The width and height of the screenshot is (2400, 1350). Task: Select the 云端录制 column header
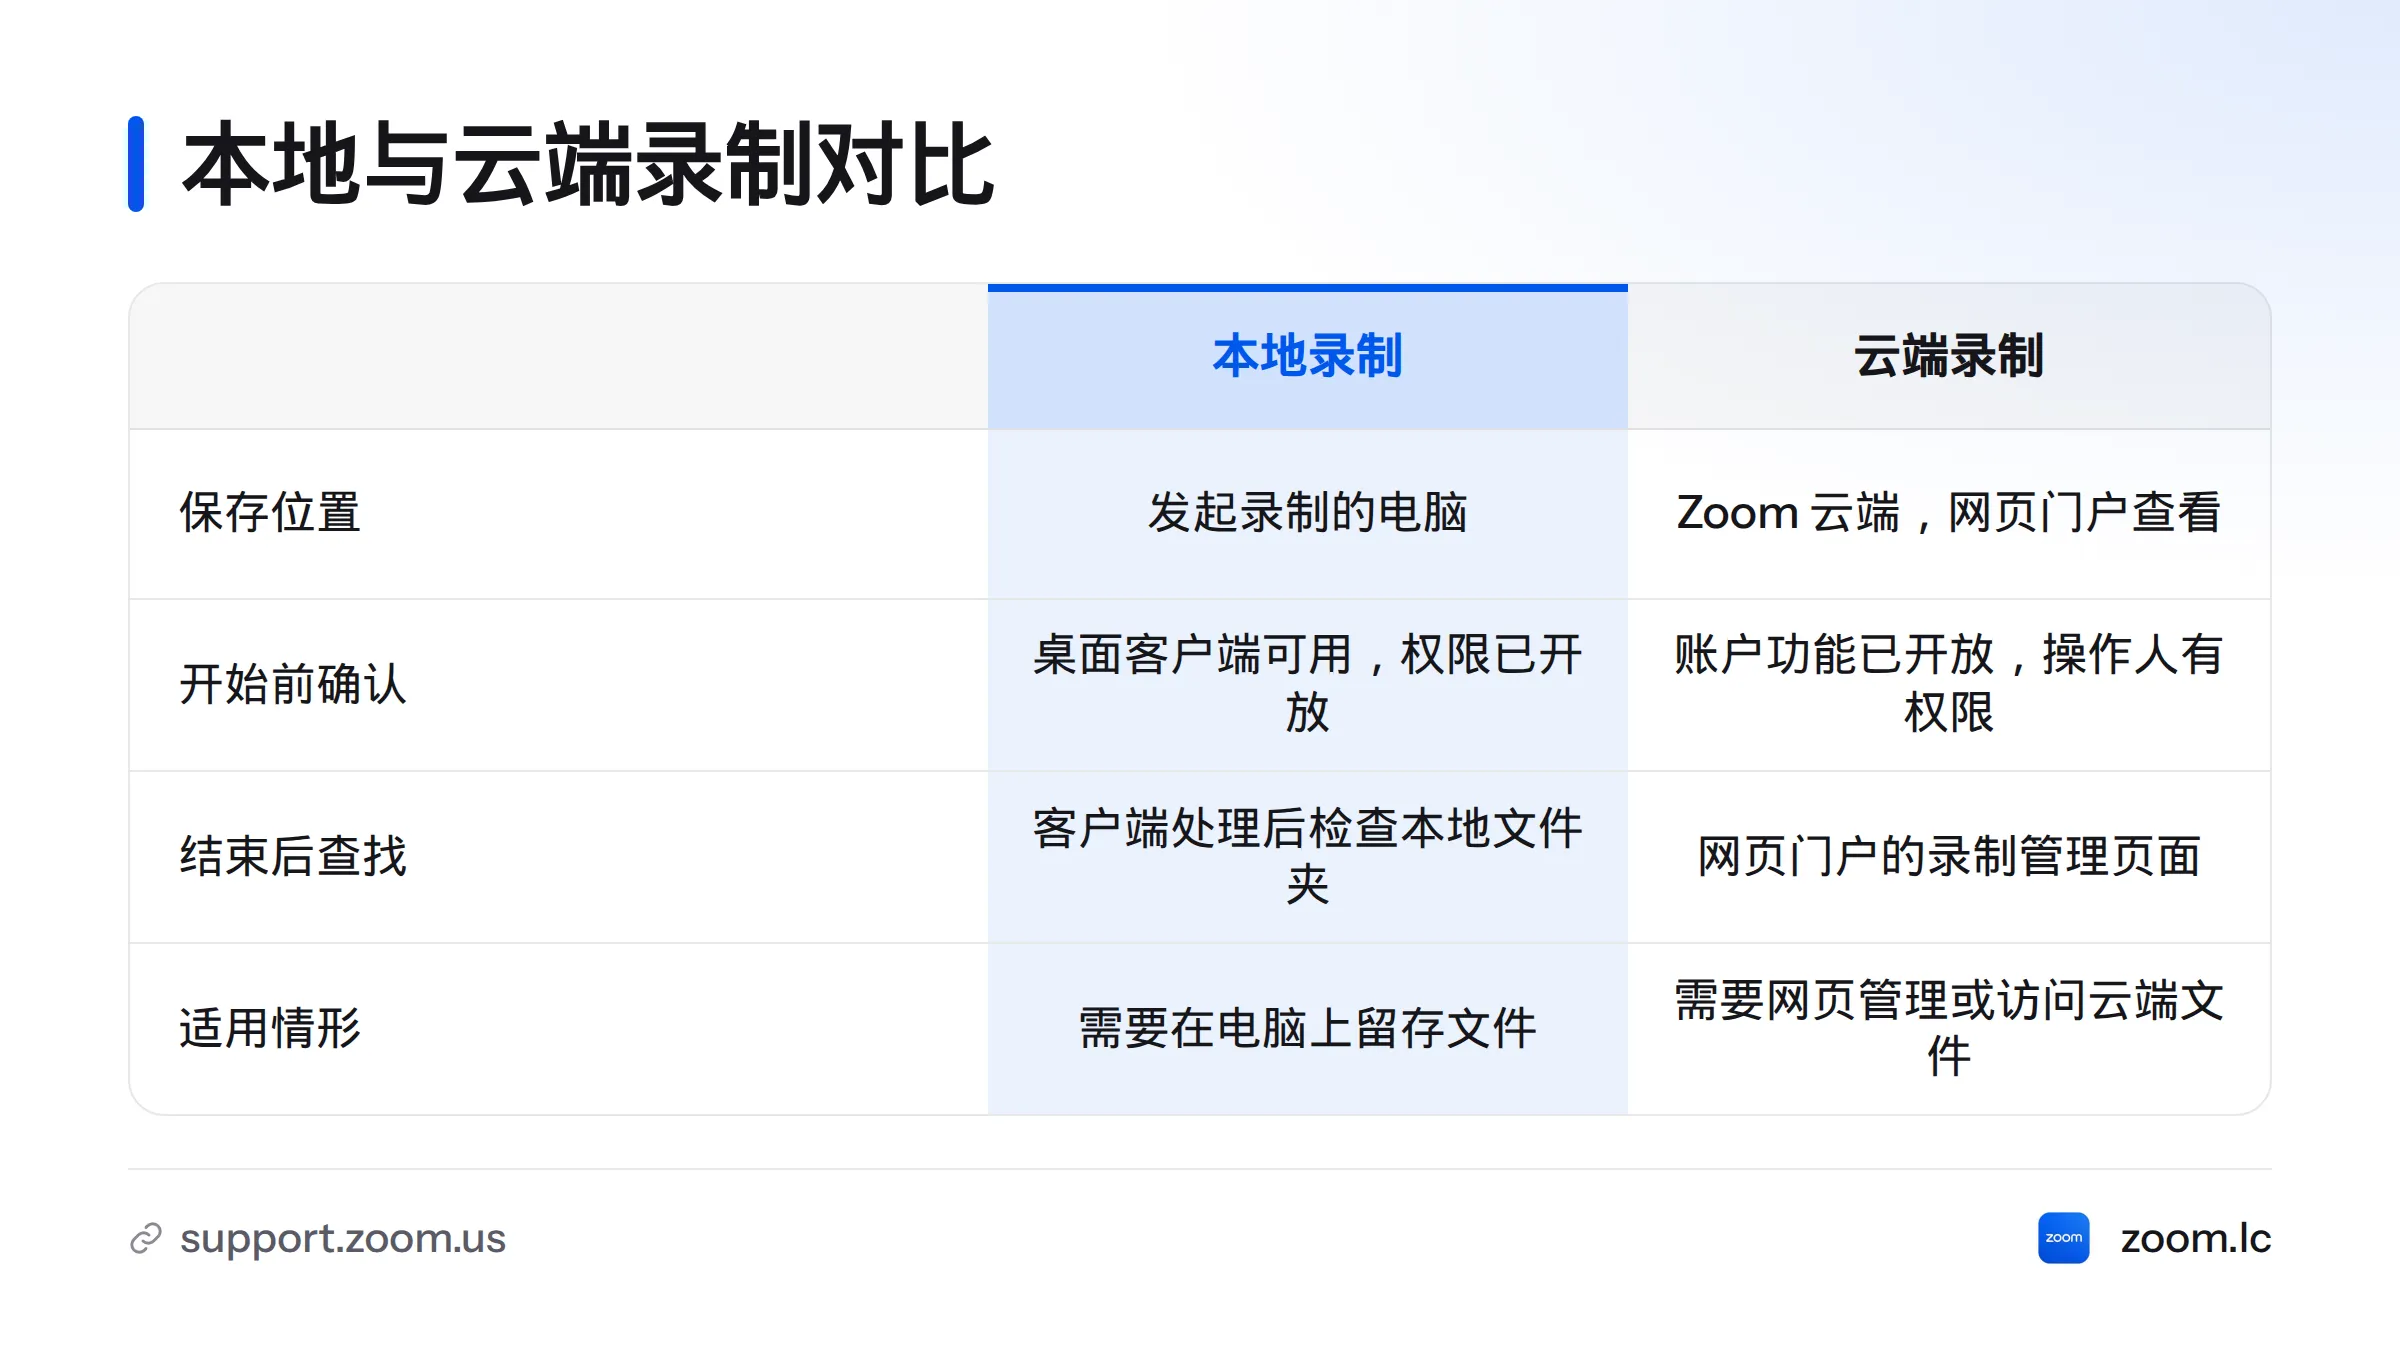click(x=1949, y=356)
